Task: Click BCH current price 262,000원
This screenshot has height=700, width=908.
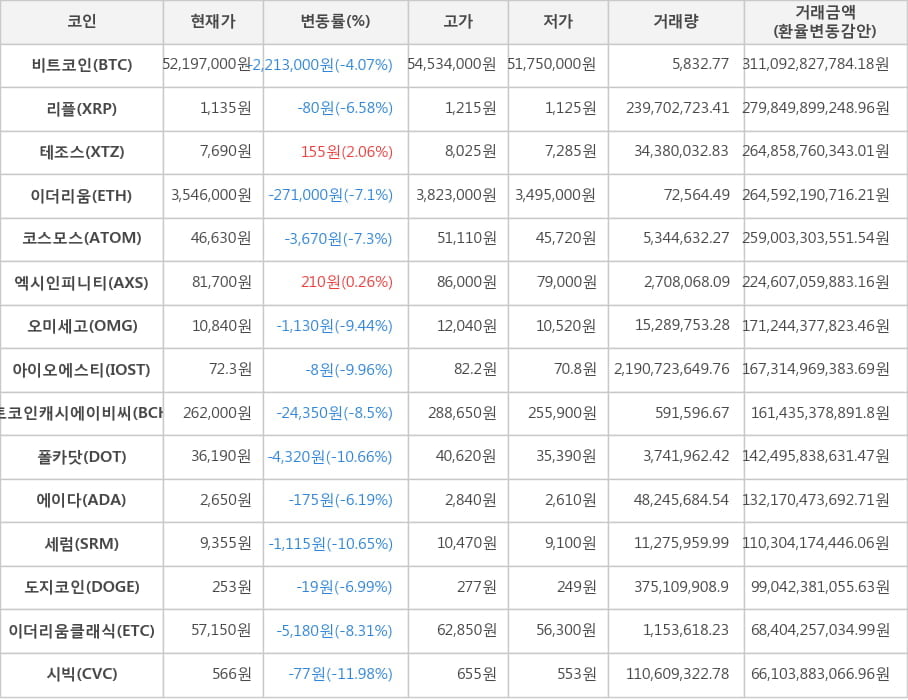Action: pyautogui.click(x=218, y=412)
